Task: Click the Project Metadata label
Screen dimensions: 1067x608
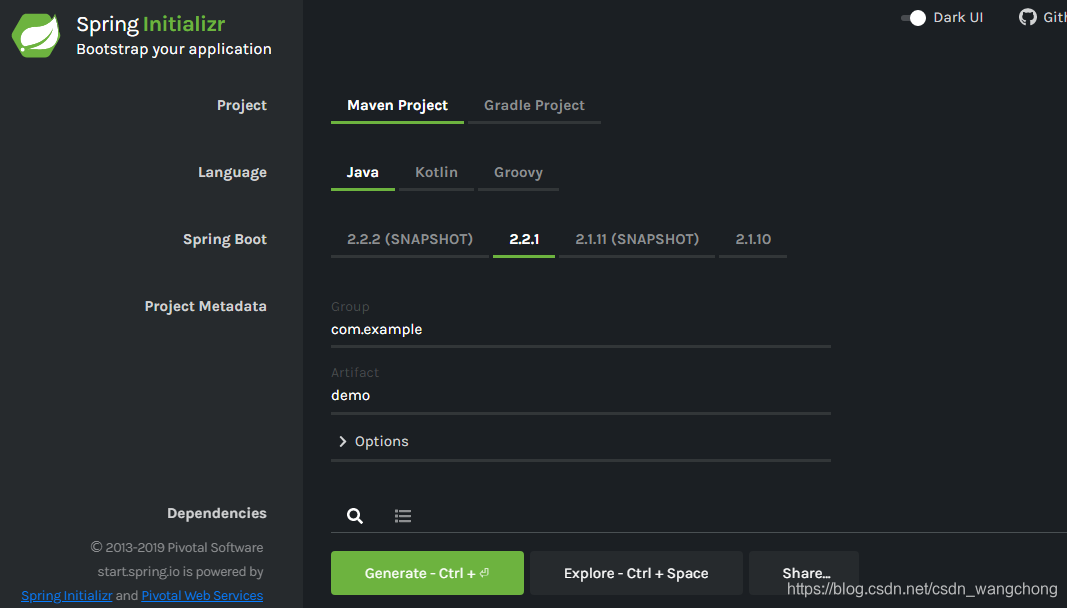Action: pyautogui.click(x=206, y=306)
